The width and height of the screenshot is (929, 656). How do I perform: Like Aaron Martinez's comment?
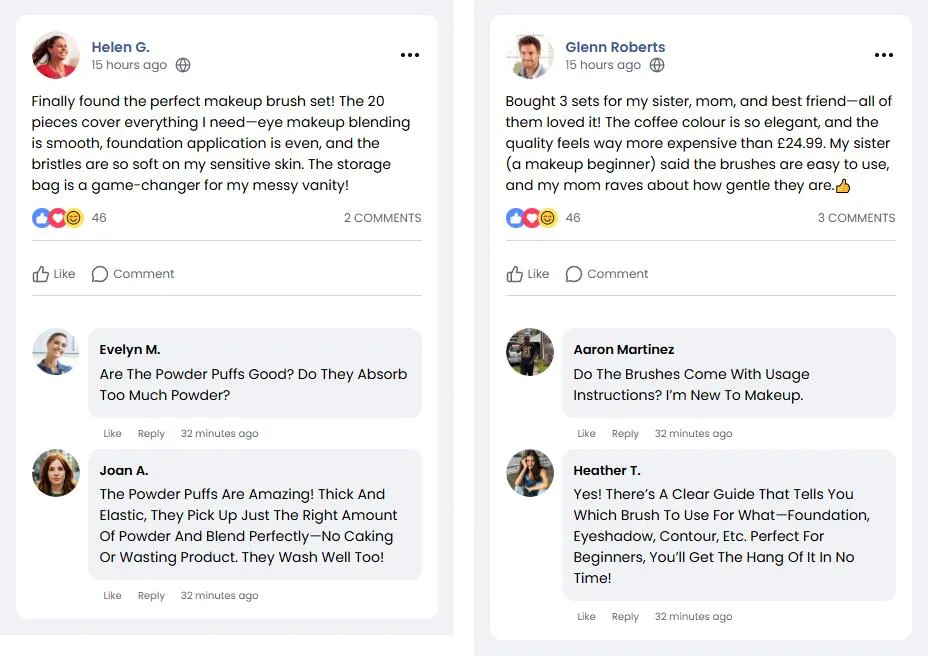(586, 434)
